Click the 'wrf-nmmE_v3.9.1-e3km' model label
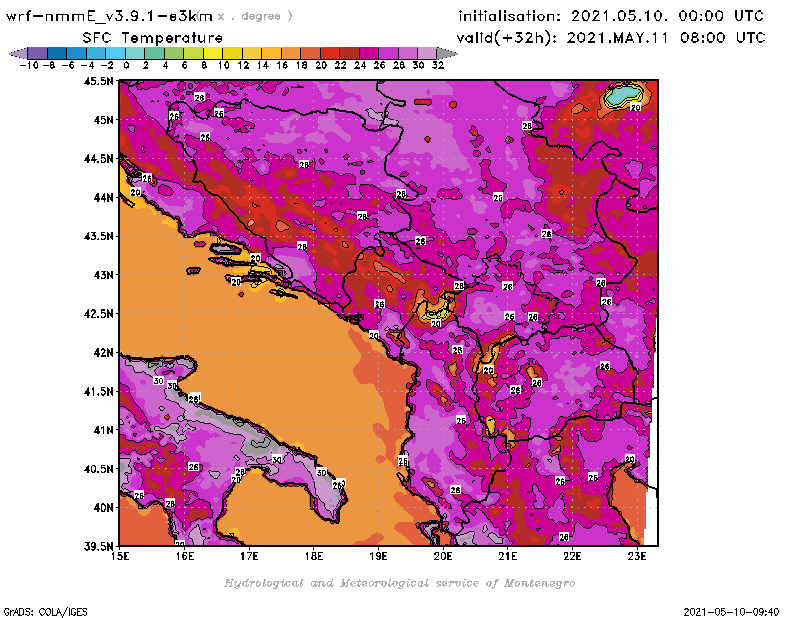 (x=109, y=16)
